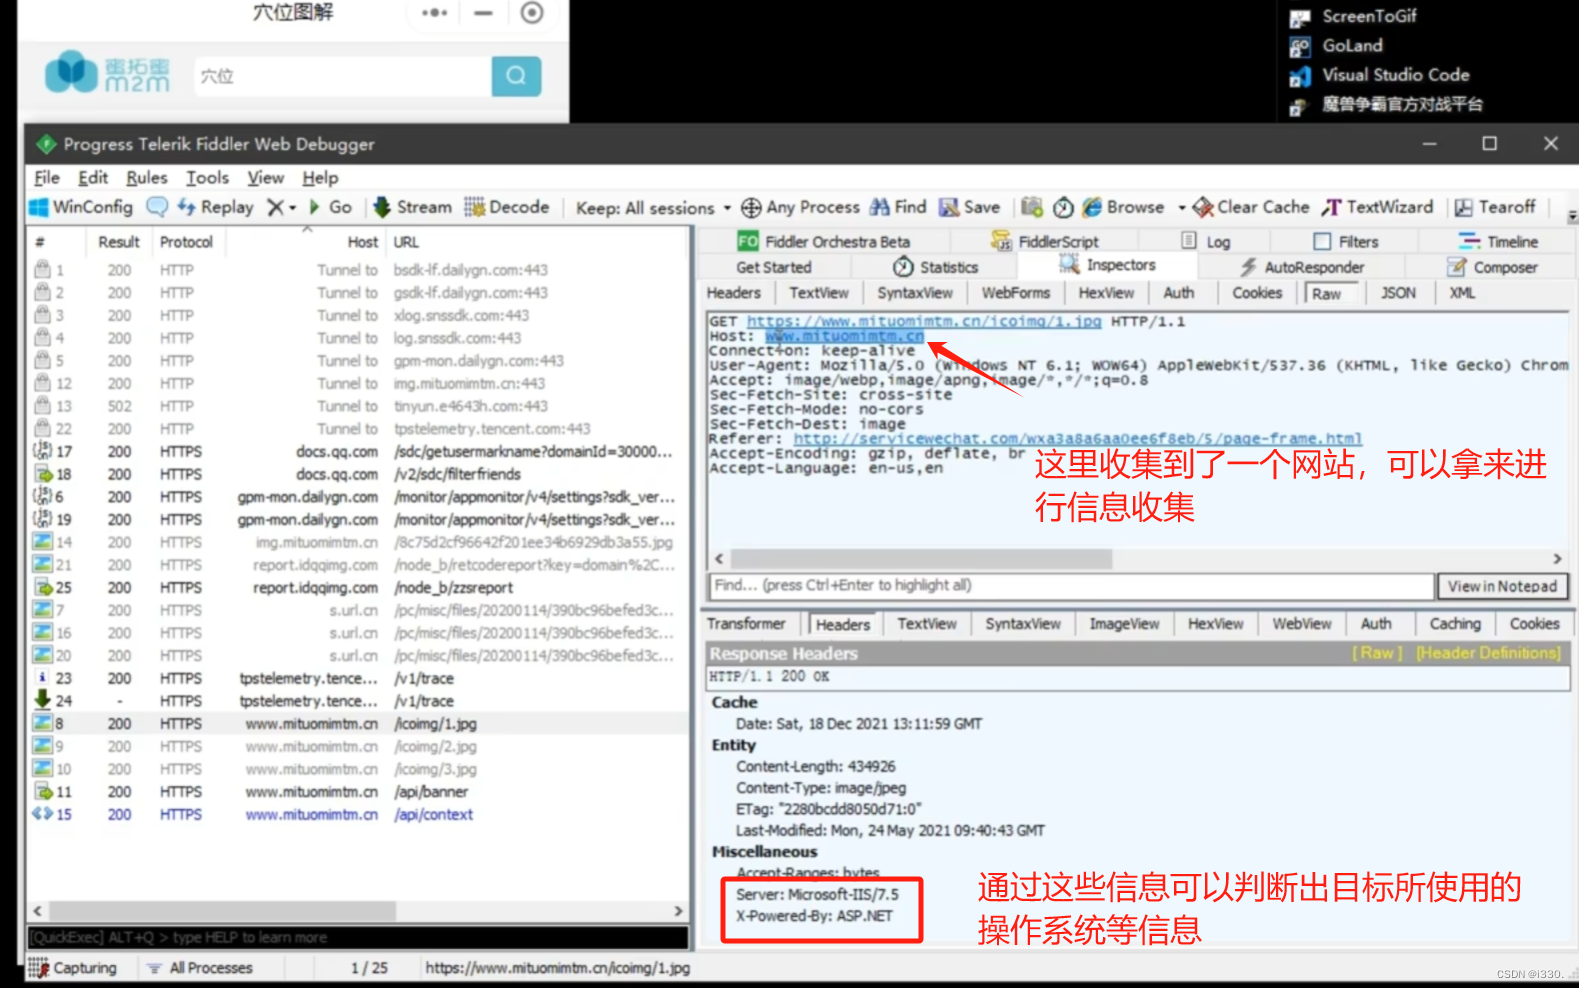This screenshot has width=1579, height=988.
Task: Click the Go resume button
Action: pyautogui.click(x=331, y=207)
